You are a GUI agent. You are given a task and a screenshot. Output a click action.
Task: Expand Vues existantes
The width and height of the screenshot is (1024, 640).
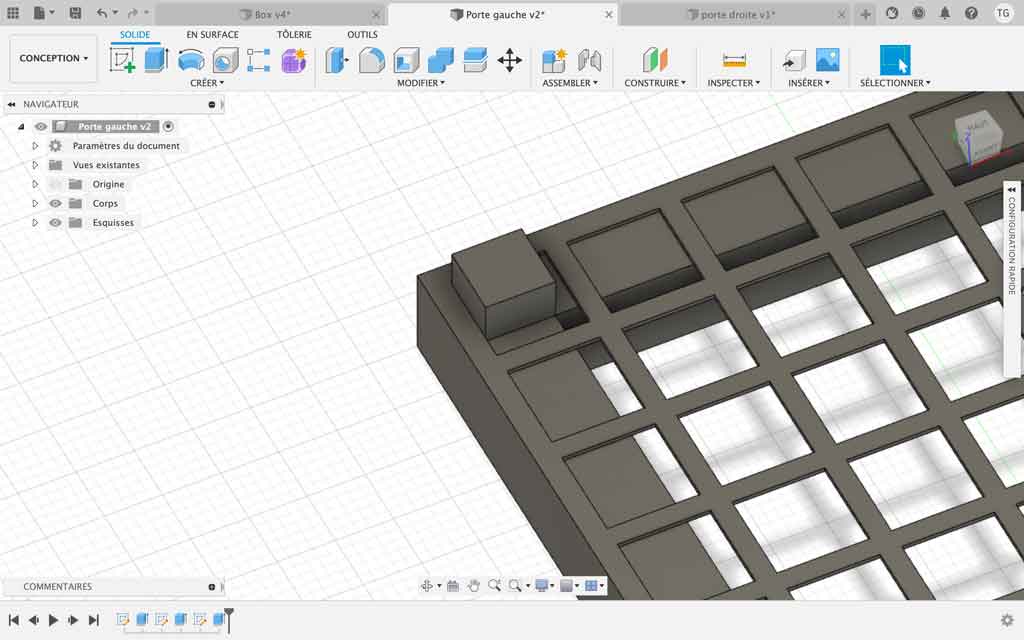click(35, 165)
